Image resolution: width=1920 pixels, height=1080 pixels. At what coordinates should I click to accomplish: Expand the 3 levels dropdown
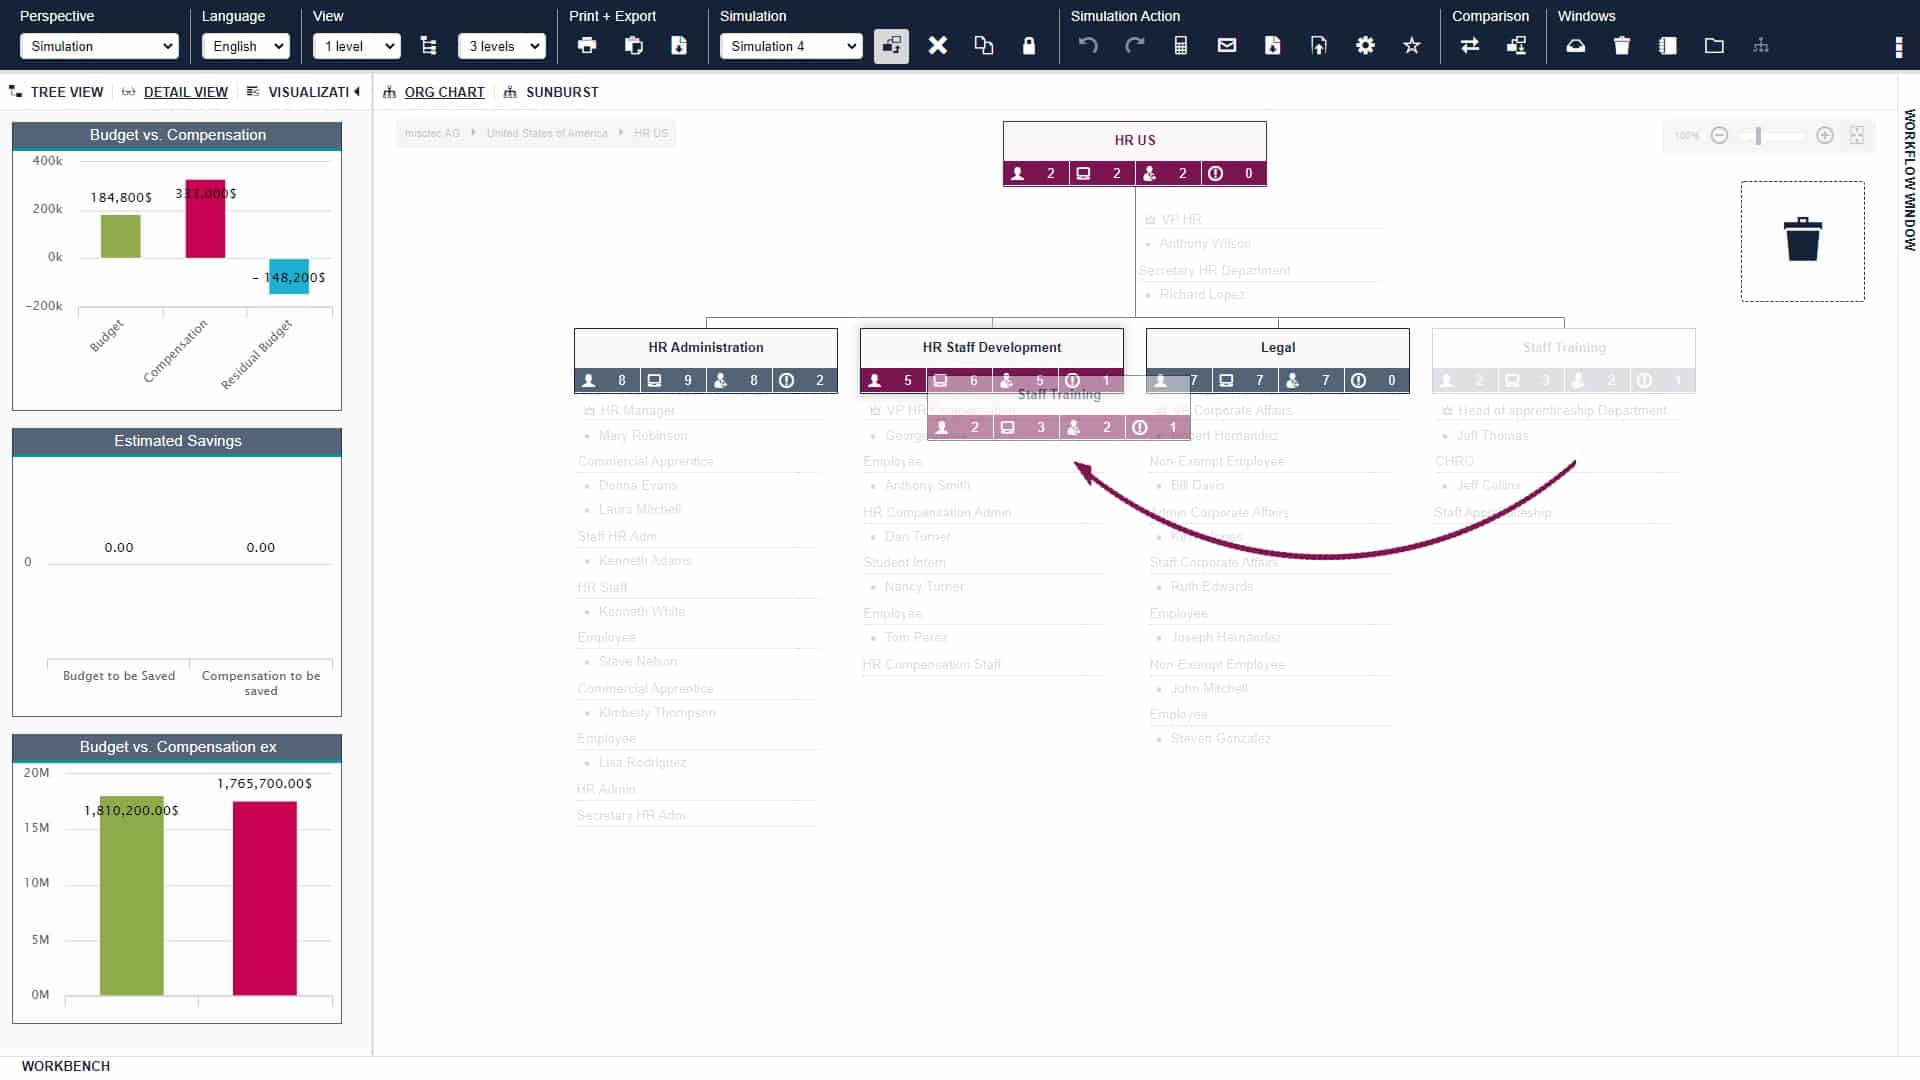502,46
